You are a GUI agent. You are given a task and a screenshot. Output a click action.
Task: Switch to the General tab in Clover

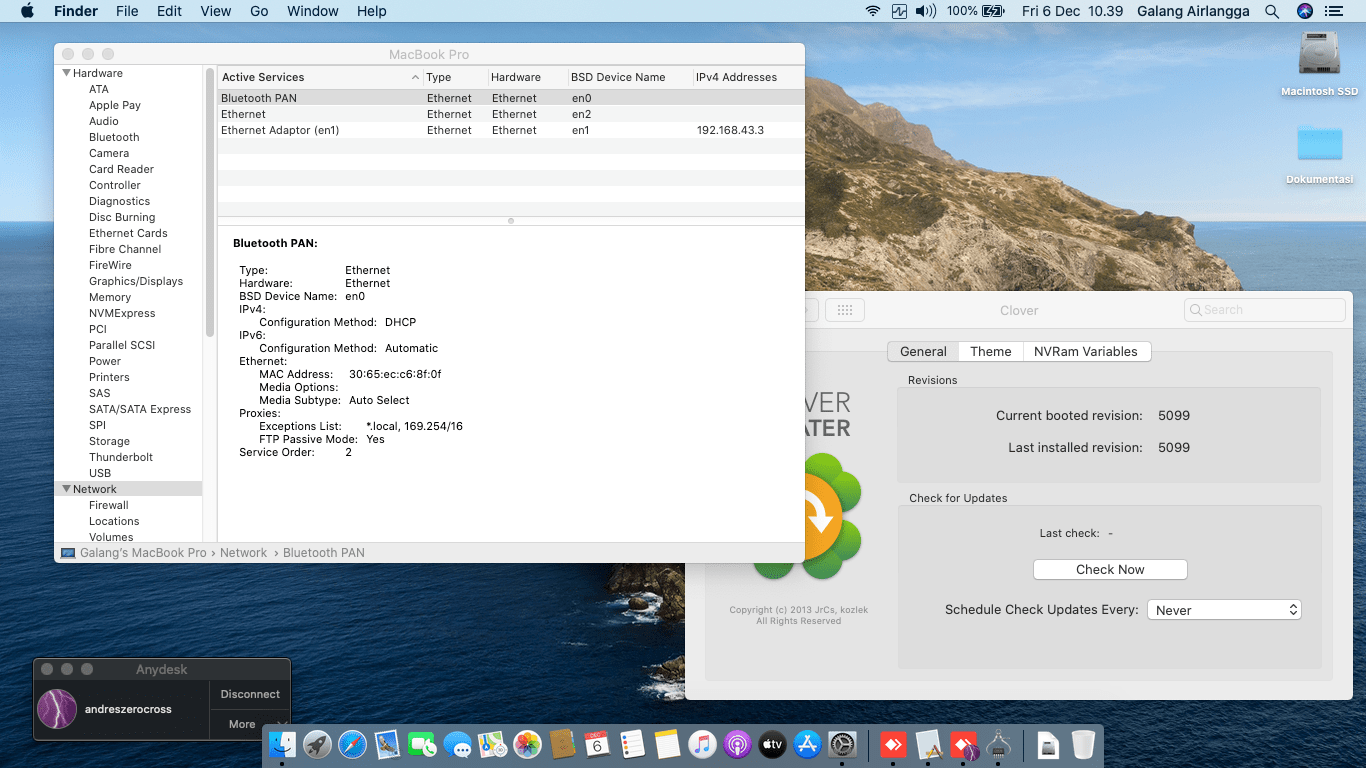[923, 351]
